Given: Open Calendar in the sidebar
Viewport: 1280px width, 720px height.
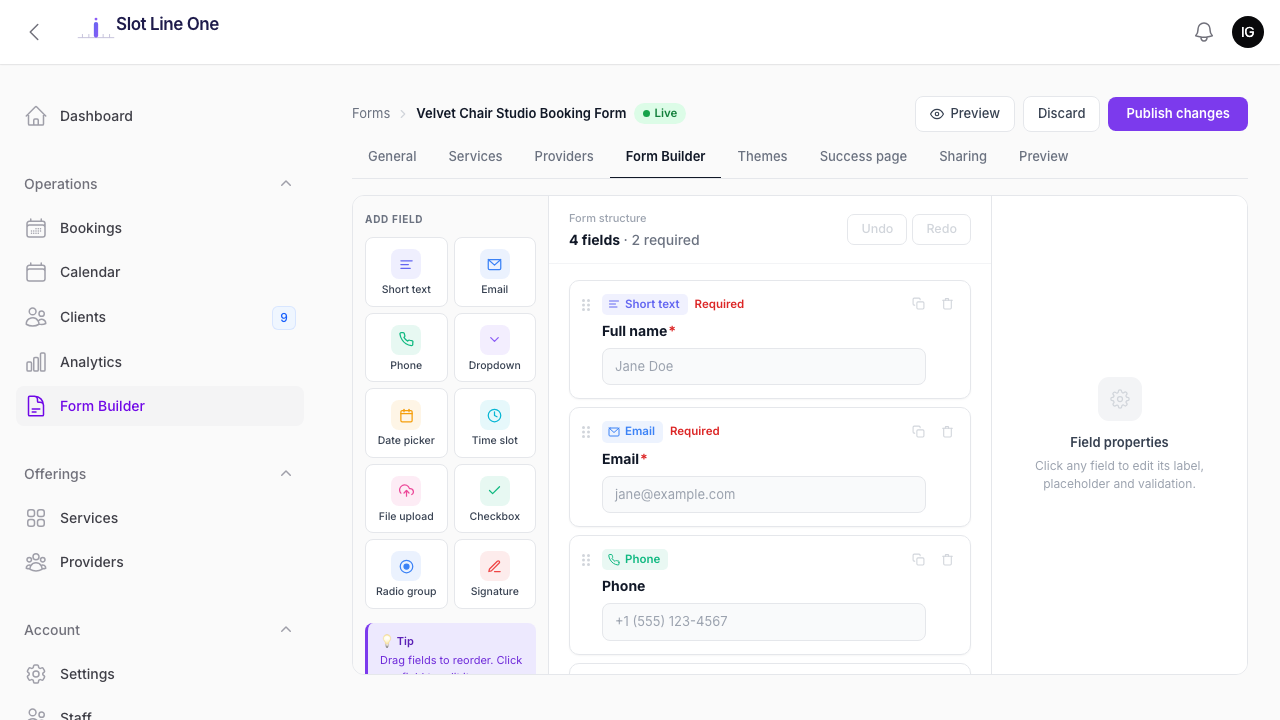Looking at the screenshot, I should [x=160, y=272].
